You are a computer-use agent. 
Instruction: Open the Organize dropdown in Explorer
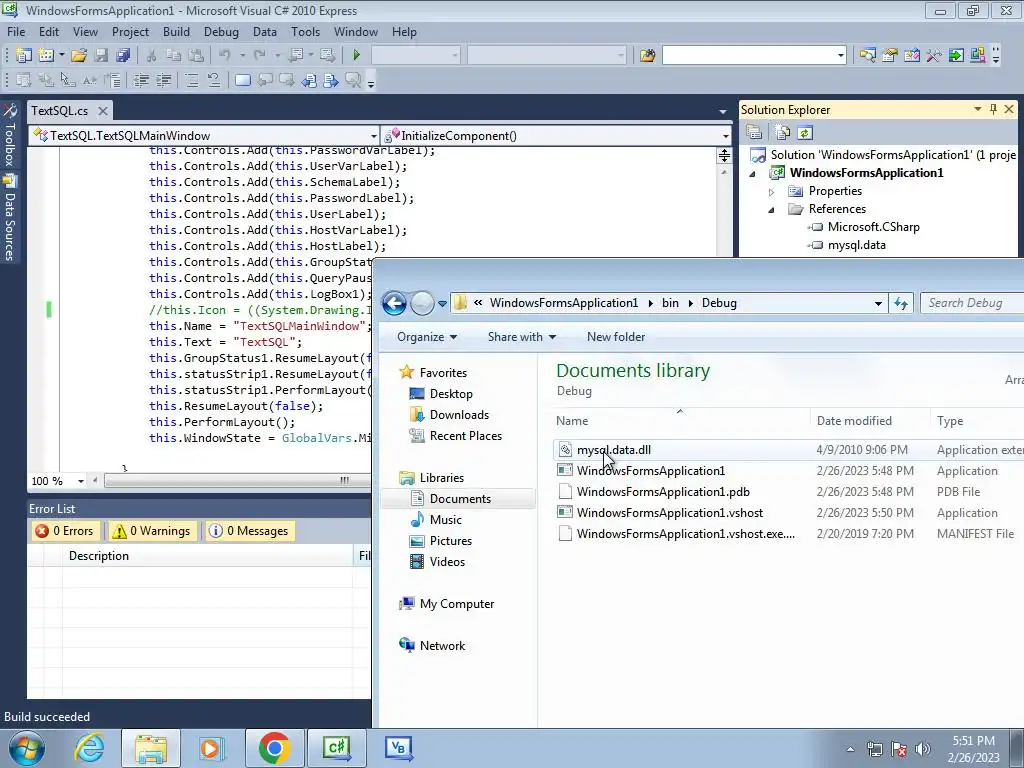427,337
